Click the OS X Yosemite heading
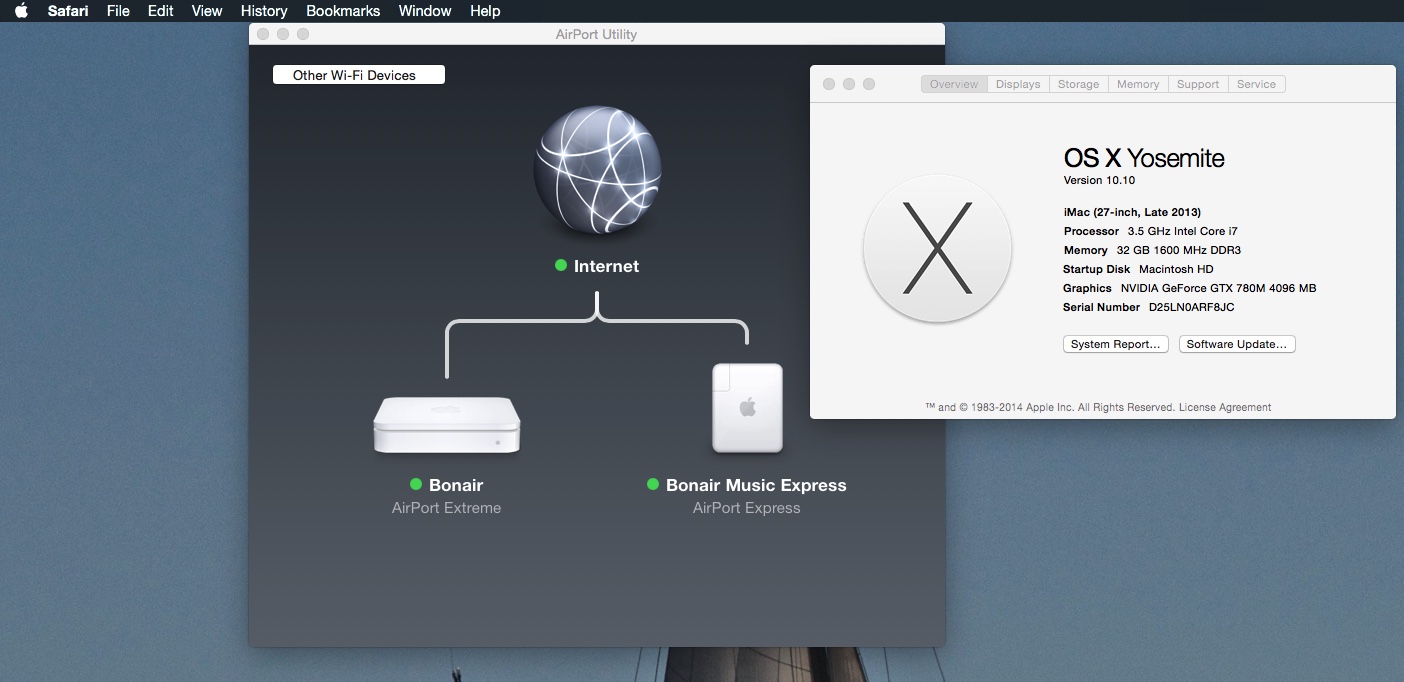 pyautogui.click(x=1144, y=158)
